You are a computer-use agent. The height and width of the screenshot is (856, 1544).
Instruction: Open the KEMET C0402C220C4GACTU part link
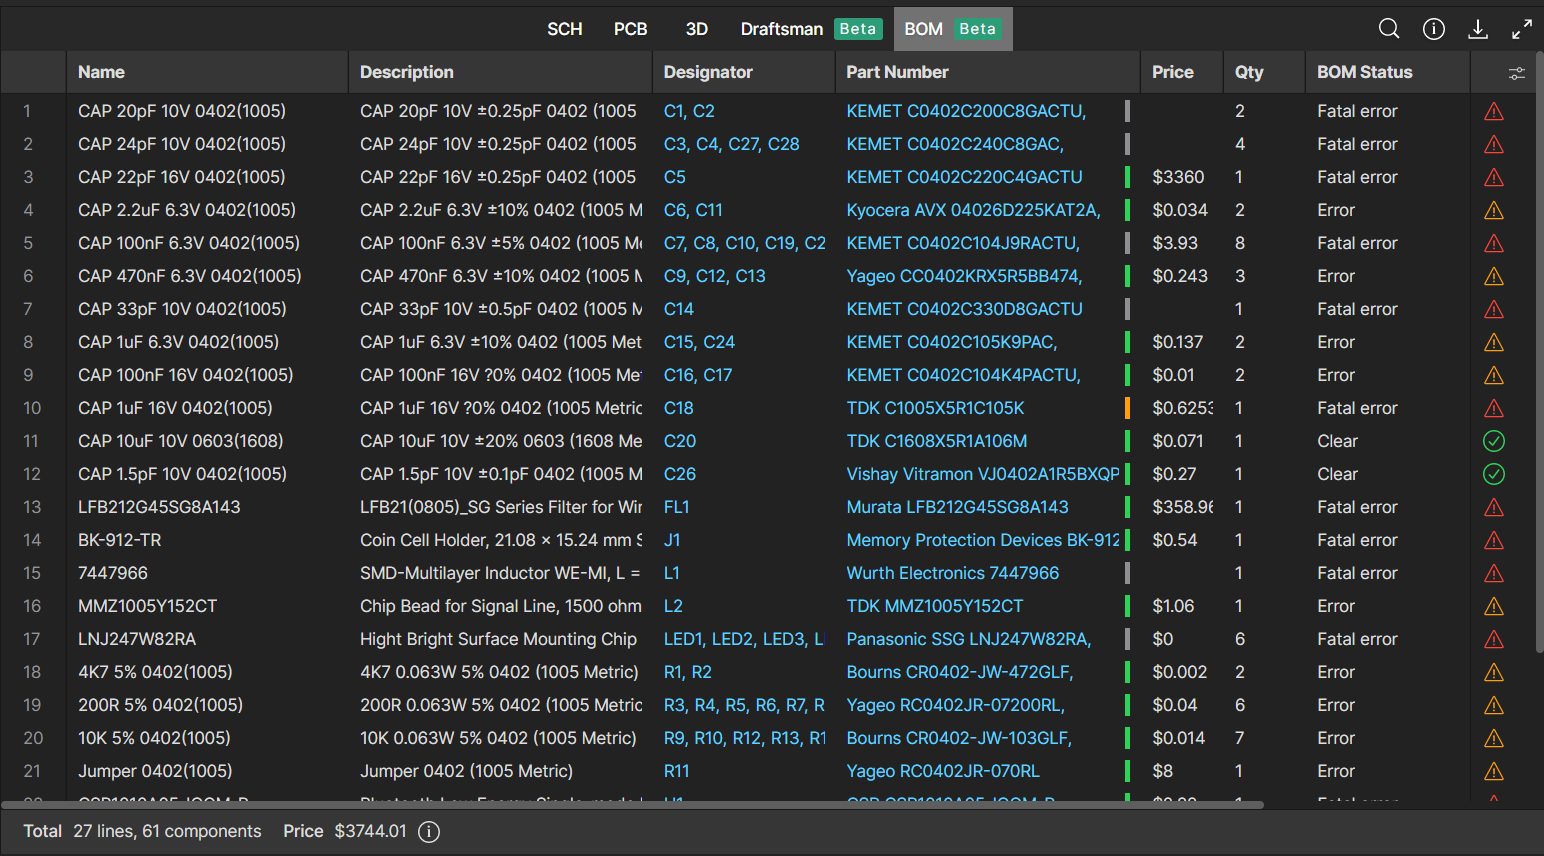click(964, 177)
